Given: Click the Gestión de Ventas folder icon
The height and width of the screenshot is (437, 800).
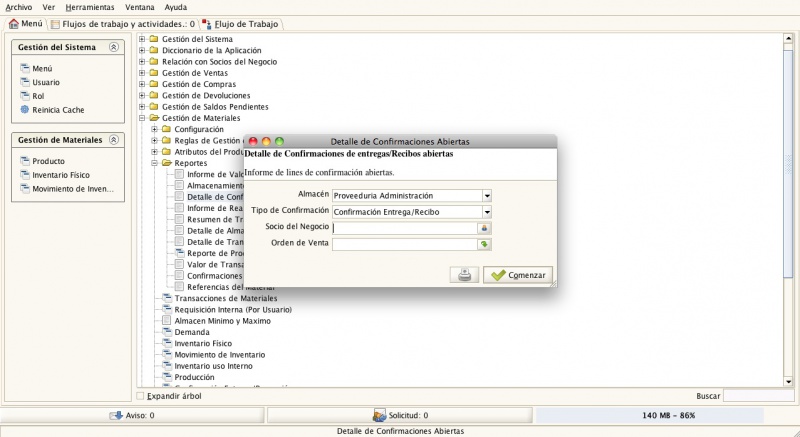Looking at the screenshot, I should click(x=154, y=72).
